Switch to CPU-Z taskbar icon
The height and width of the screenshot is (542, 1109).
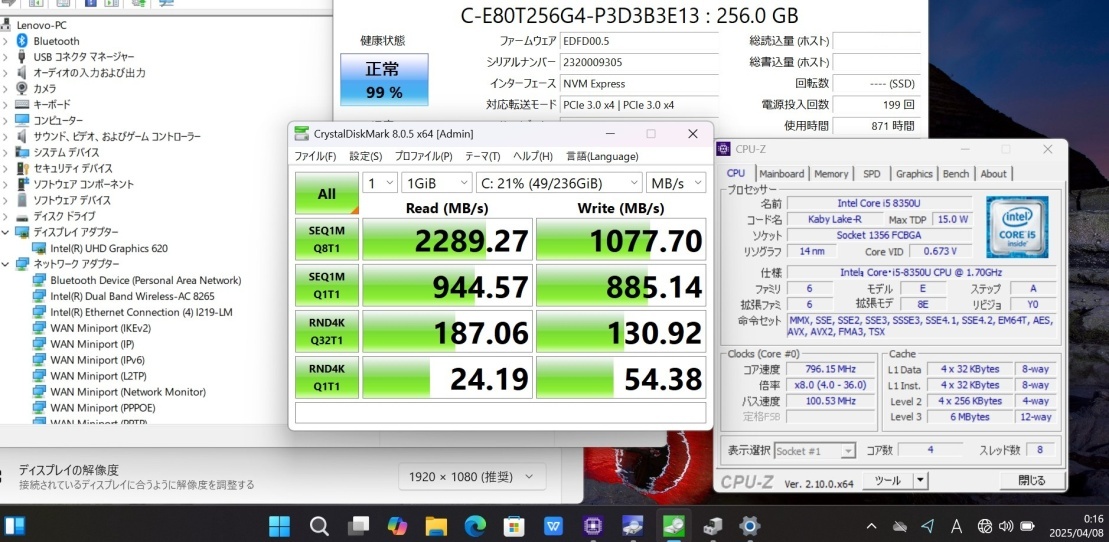tap(592, 526)
